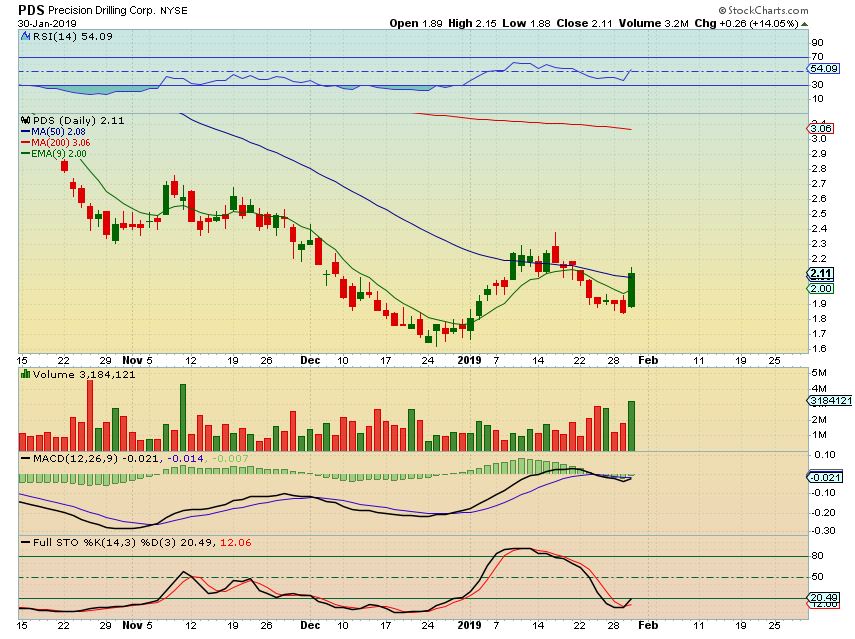
Task: Click the tall green volume bar in November
Action: tap(183, 418)
